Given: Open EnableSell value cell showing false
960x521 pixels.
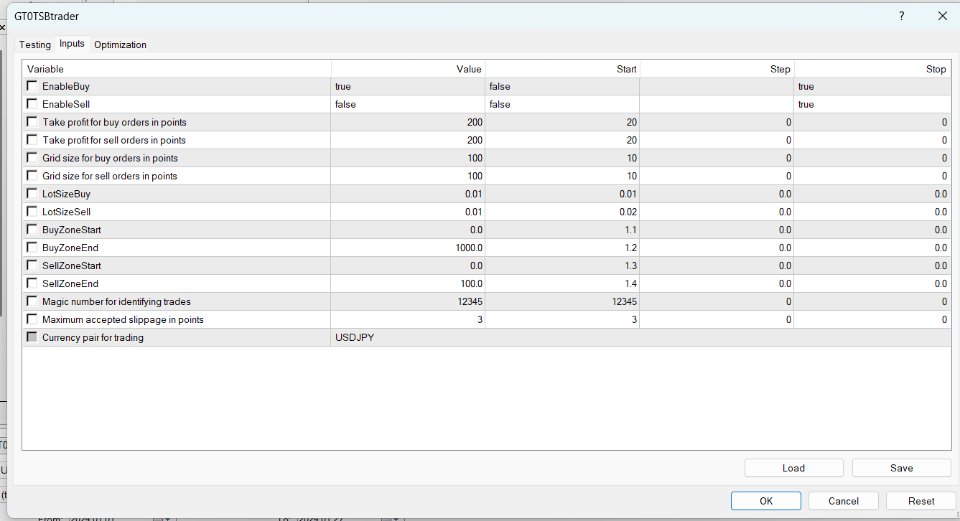Looking at the screenshot, I should (408, 105).
